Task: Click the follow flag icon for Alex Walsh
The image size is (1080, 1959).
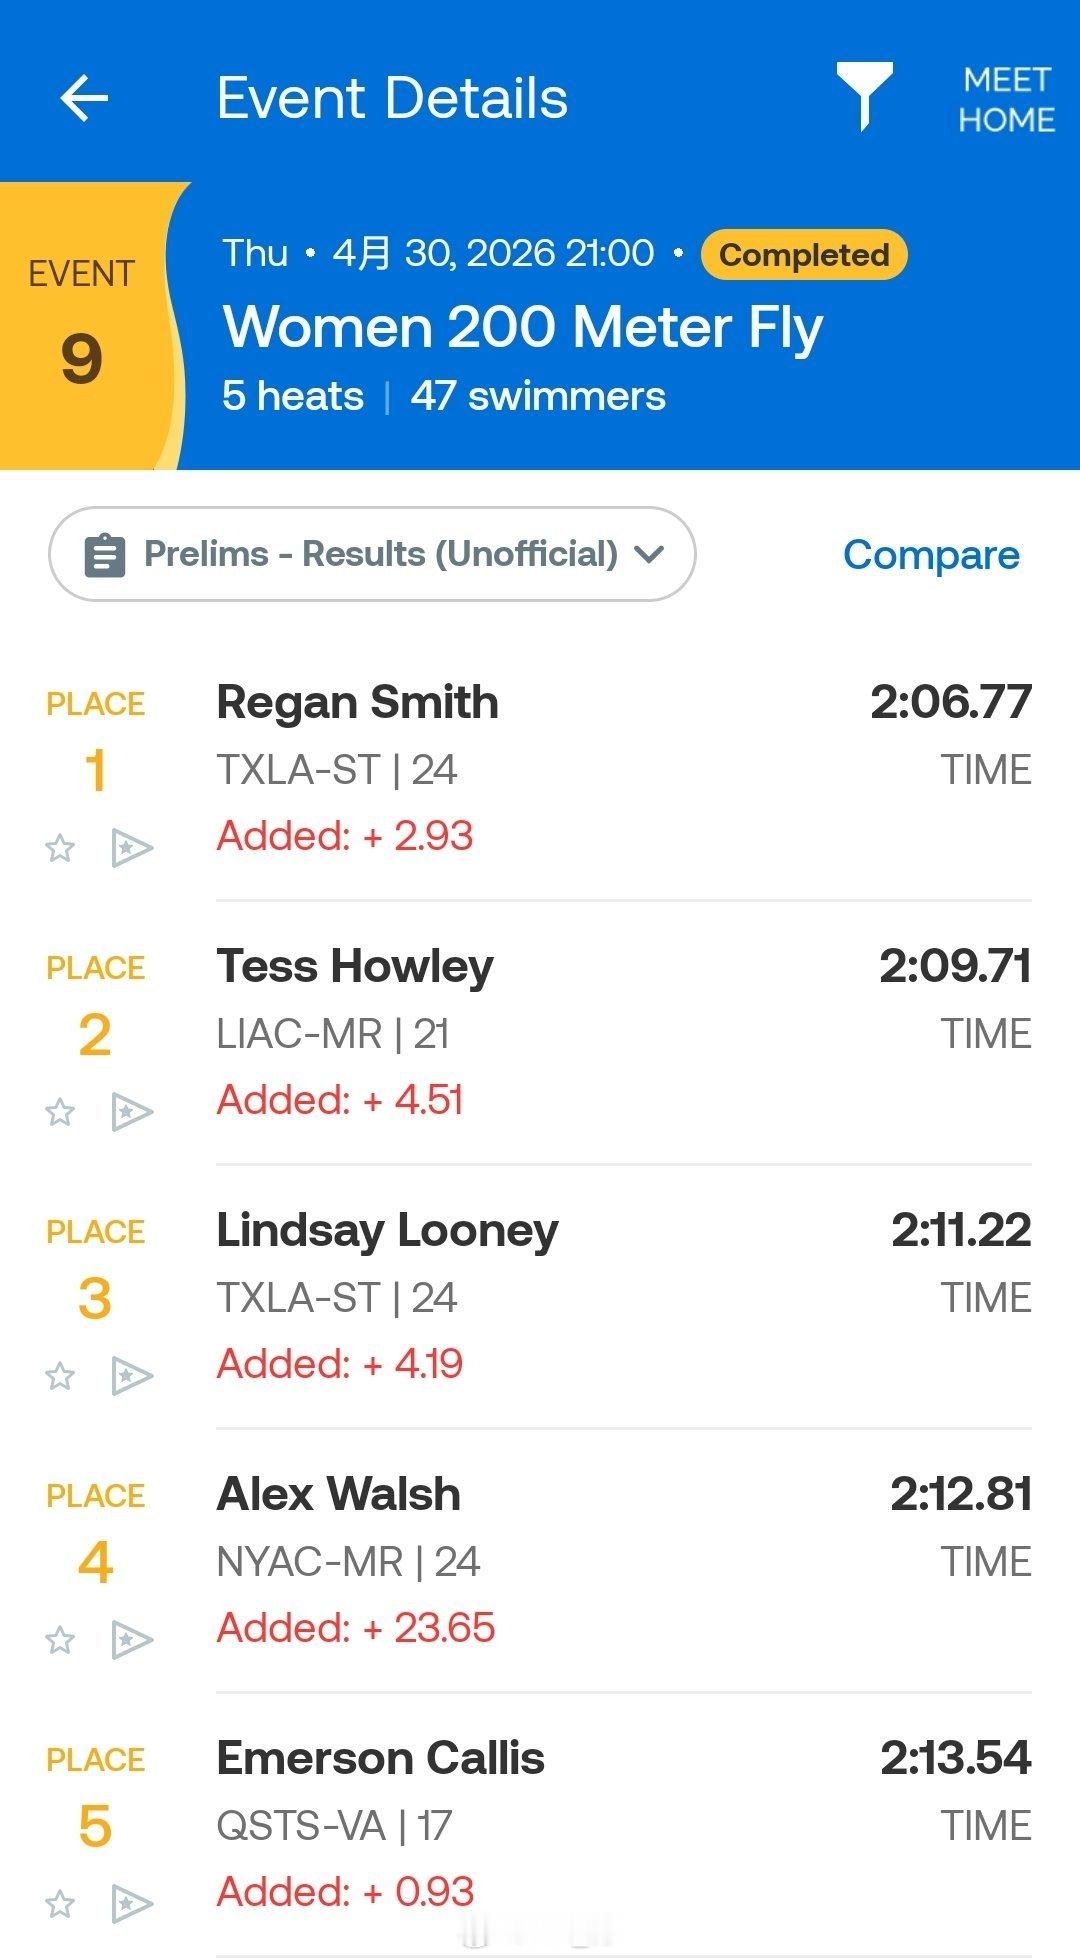Action: pos(133,1641)
